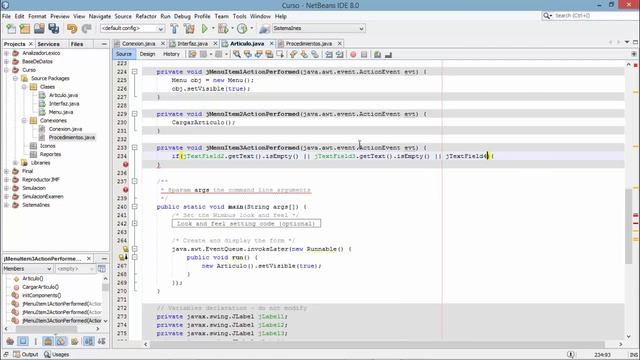Screen dimensions: 640x360
Task: Switch to the Services panel tab
Action: (x=49, y=44)
